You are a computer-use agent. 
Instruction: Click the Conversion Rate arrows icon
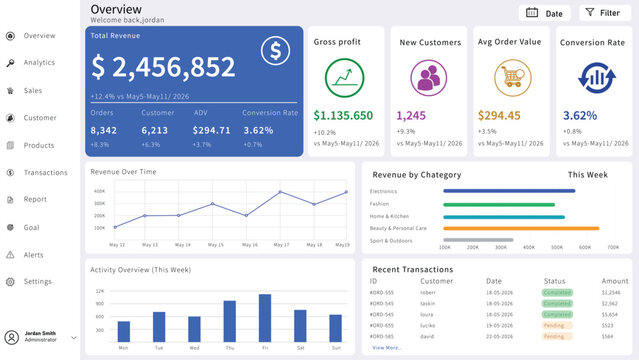pos(597,77)
